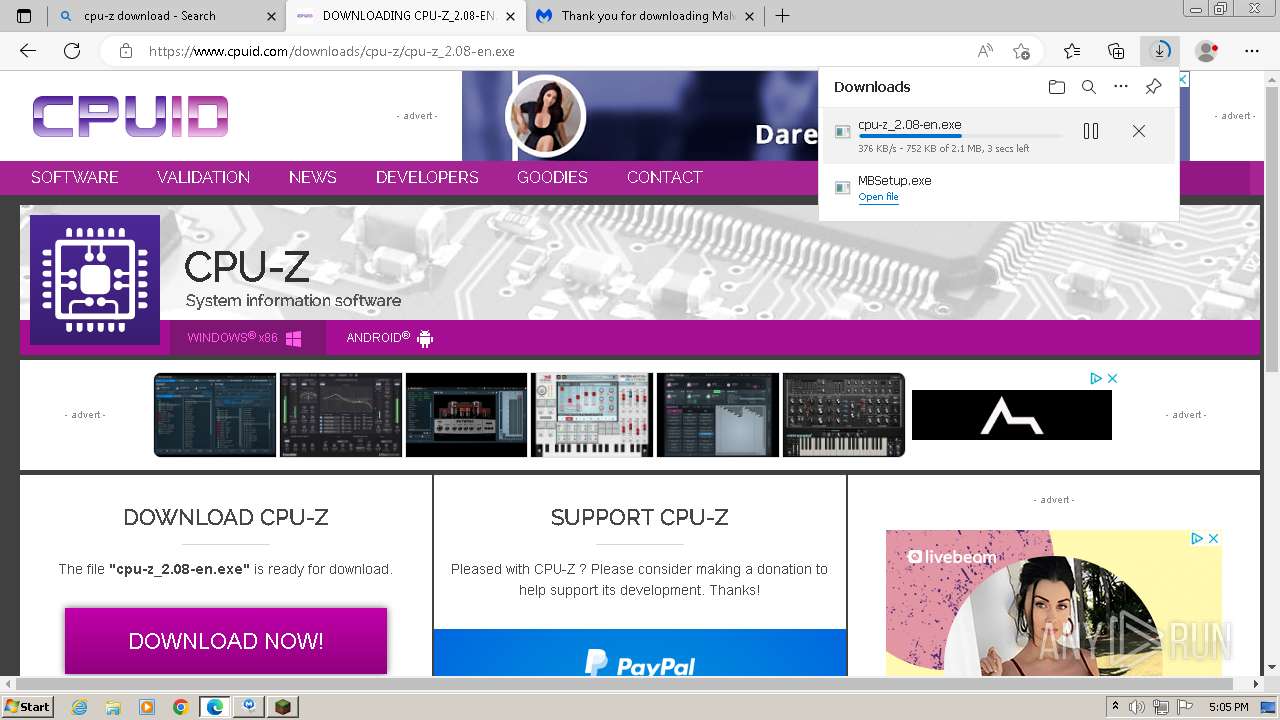The image size is (1280, 720).
Task: Select the cpu-z_2.08-en.exe file name in Downloads
Action: point(910,125)
